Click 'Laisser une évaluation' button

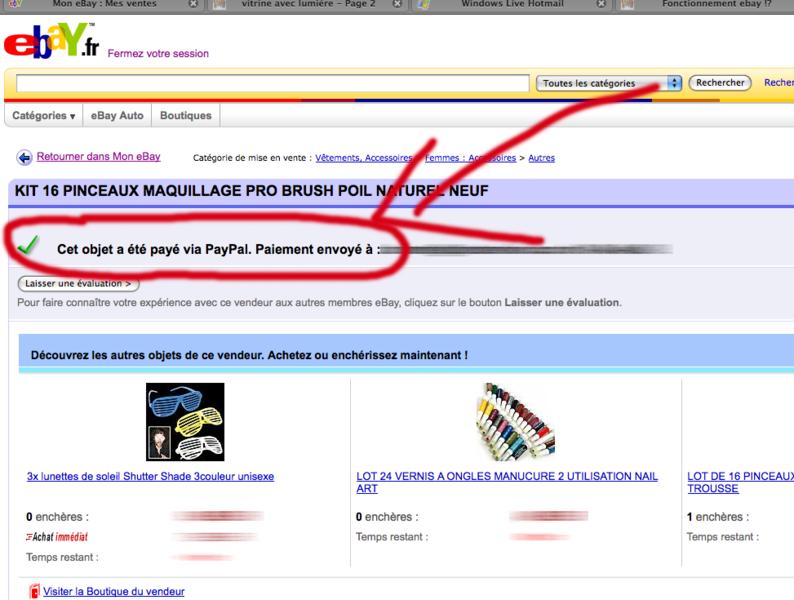78,284
